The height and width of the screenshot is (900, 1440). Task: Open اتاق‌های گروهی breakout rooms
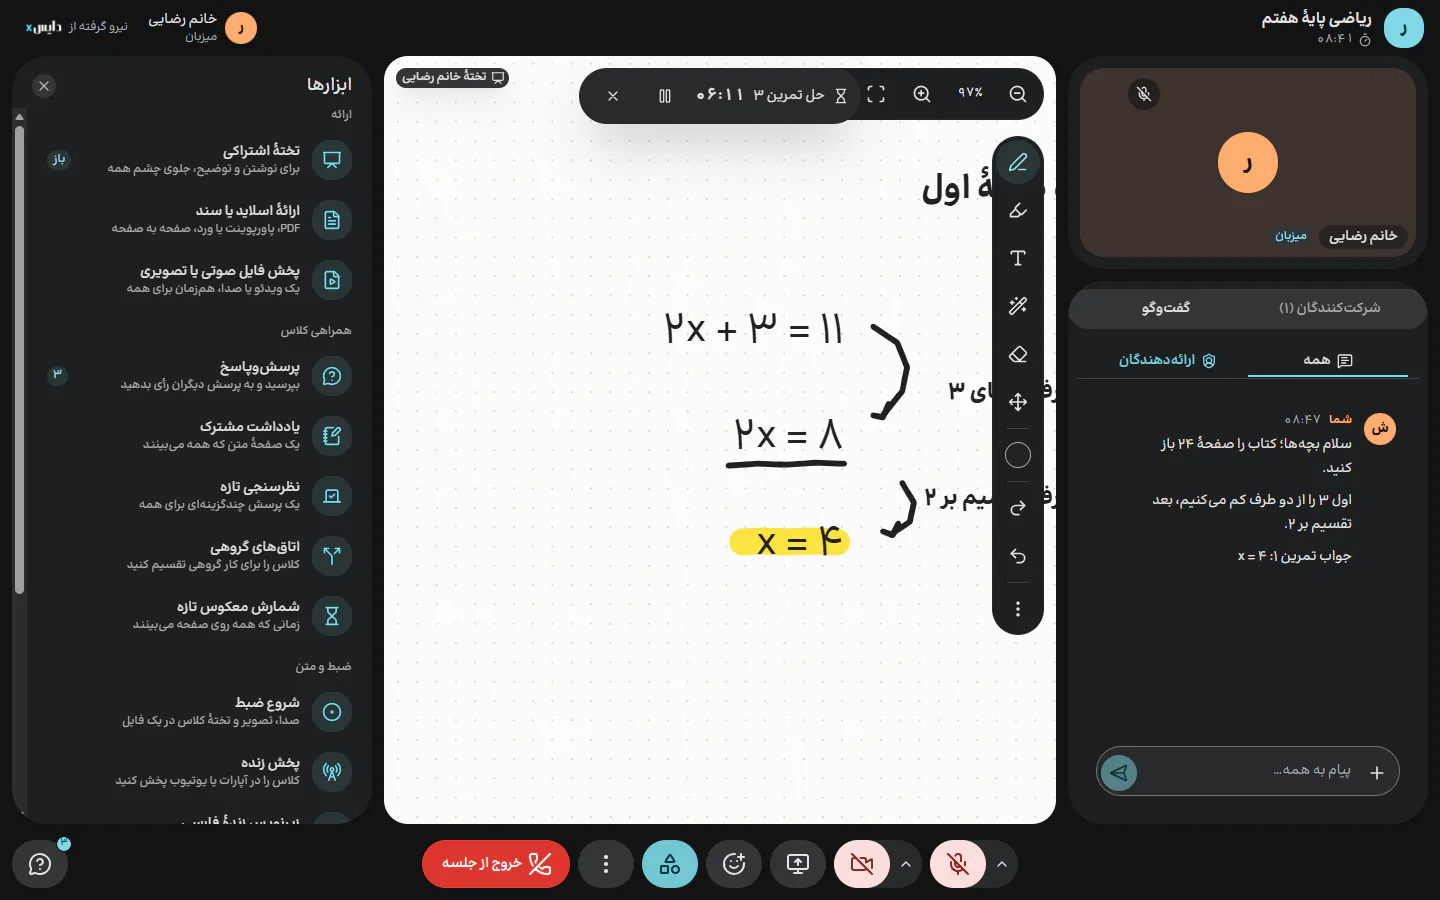click(190, 556)
